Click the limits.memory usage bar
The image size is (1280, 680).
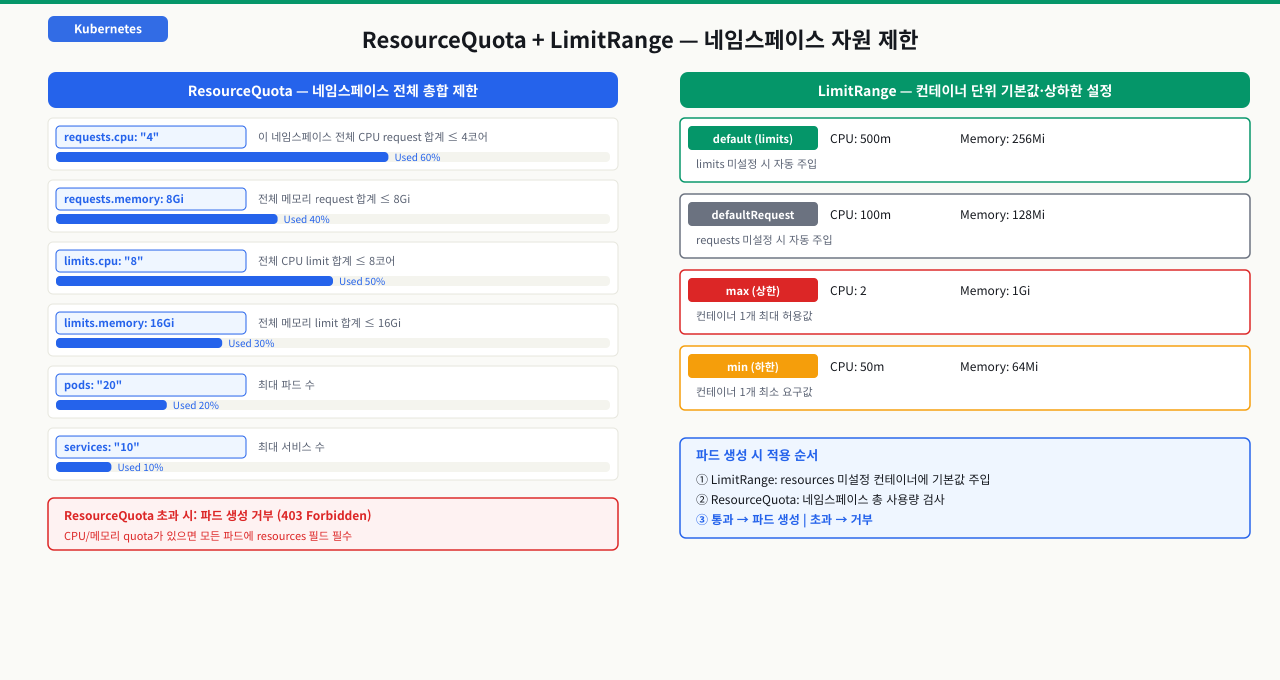(333, 343)
